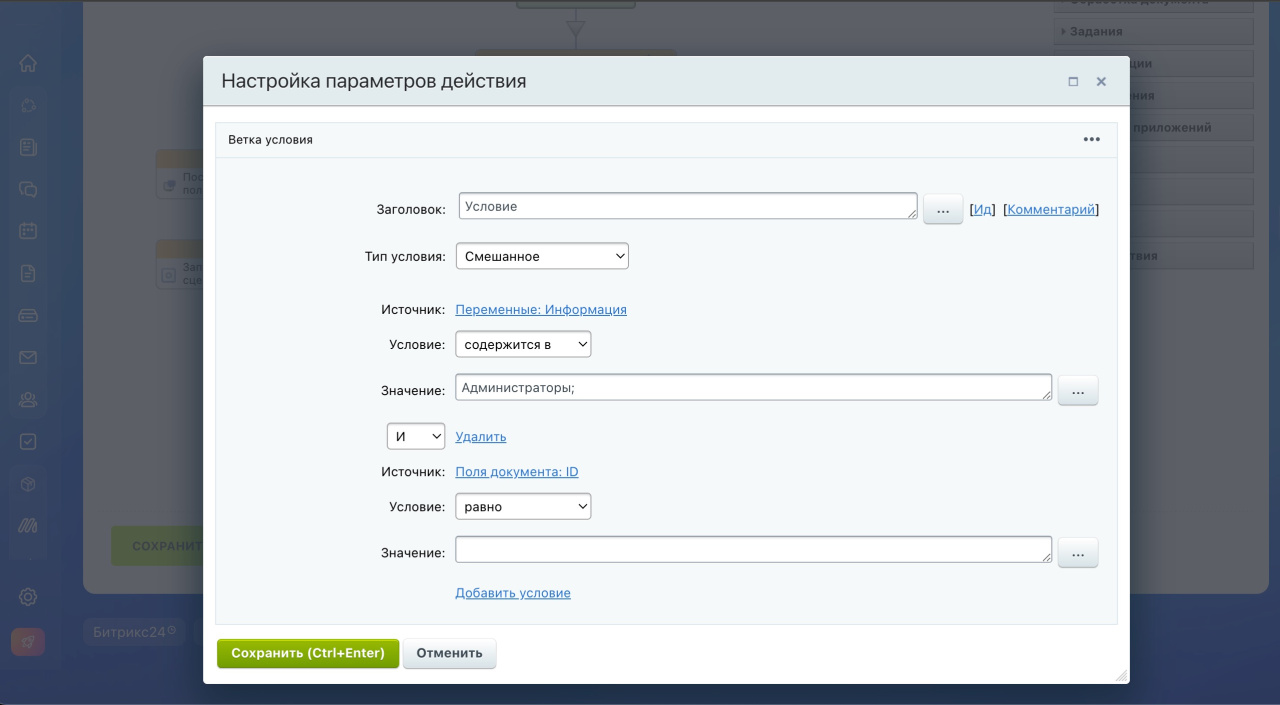Image resolution: width=1280 pixels, height=705 pixels.
Task: Click the chat bubbles icon in sidebar
Action: coord(28,188)
